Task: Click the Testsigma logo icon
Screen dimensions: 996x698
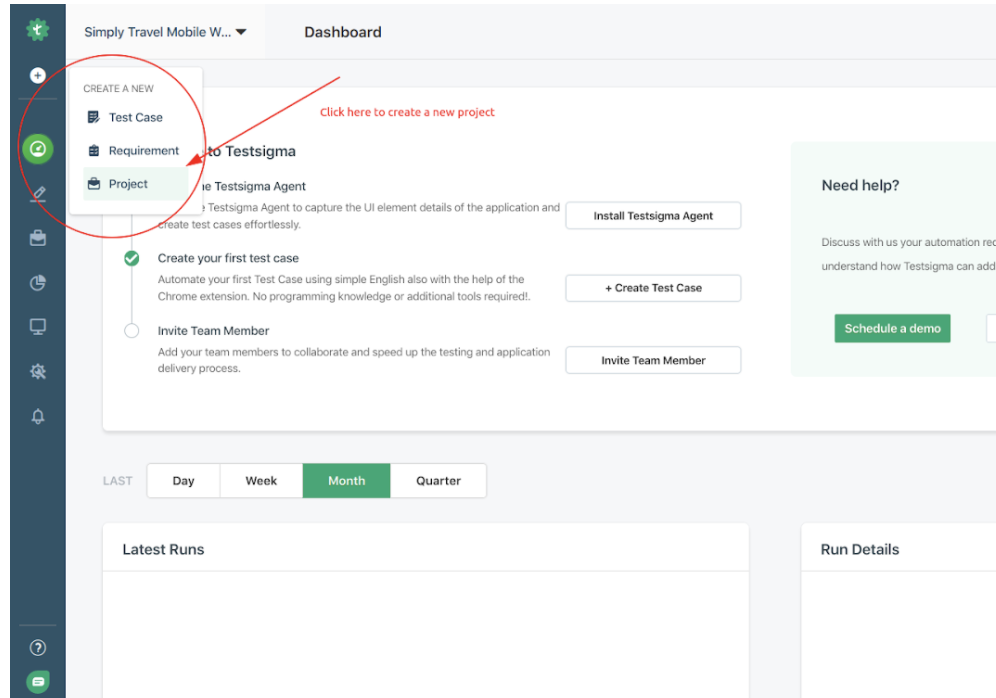Action: [x=37, y=30]
